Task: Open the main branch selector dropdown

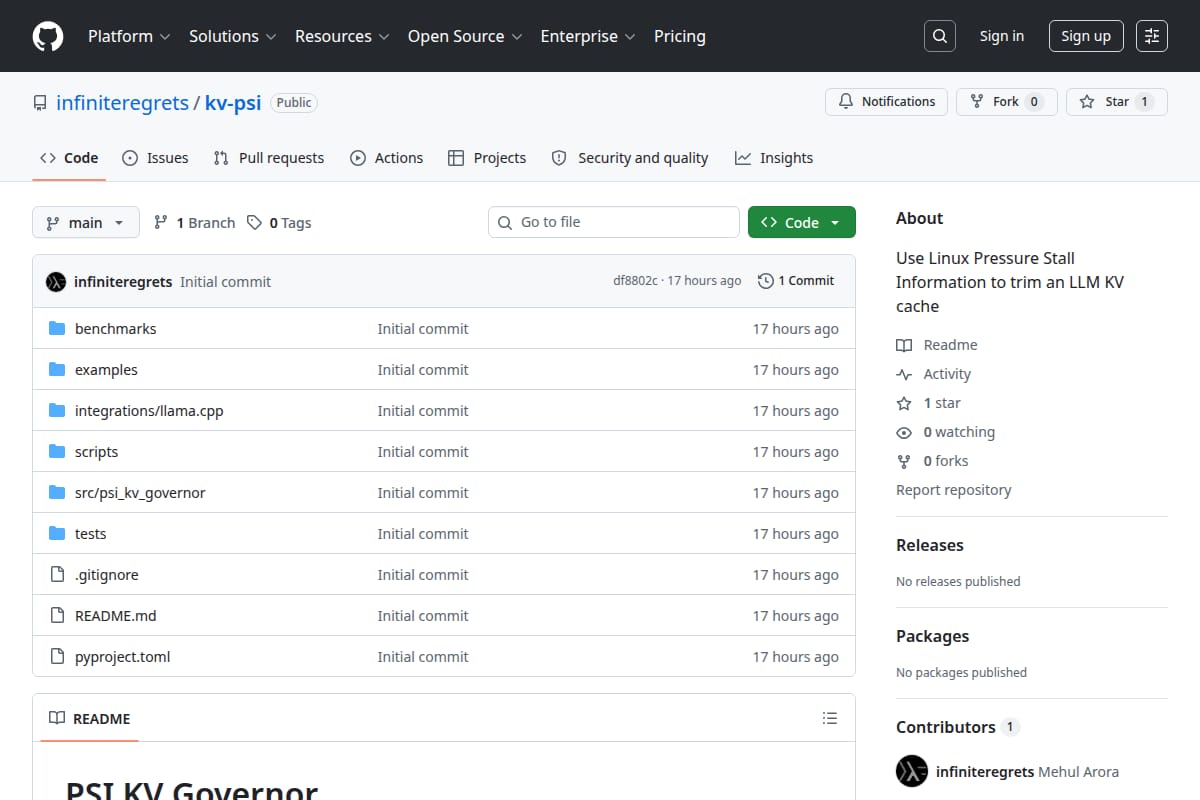Action: click(x=85, y=223)
